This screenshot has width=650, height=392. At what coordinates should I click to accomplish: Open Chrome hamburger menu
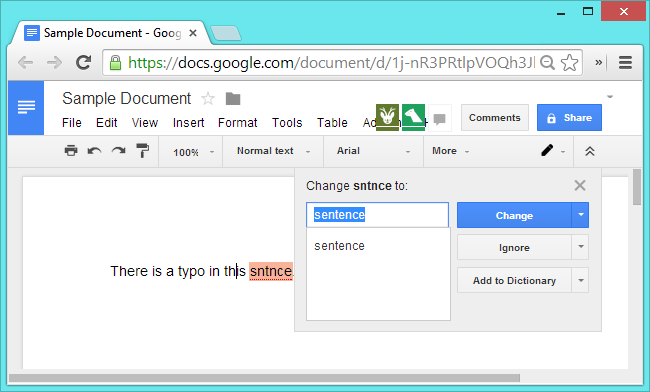pos(625,63)
